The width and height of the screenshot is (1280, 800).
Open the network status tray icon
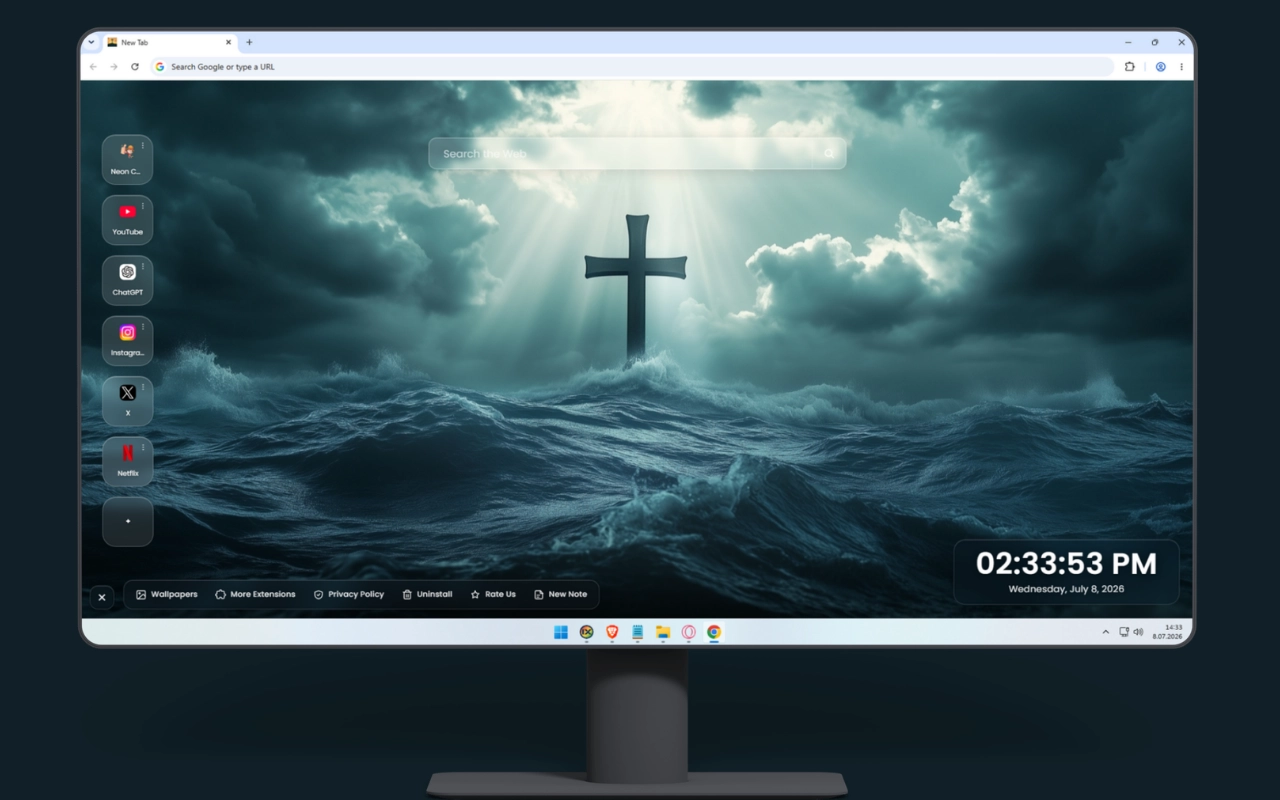pos(1124,632)
